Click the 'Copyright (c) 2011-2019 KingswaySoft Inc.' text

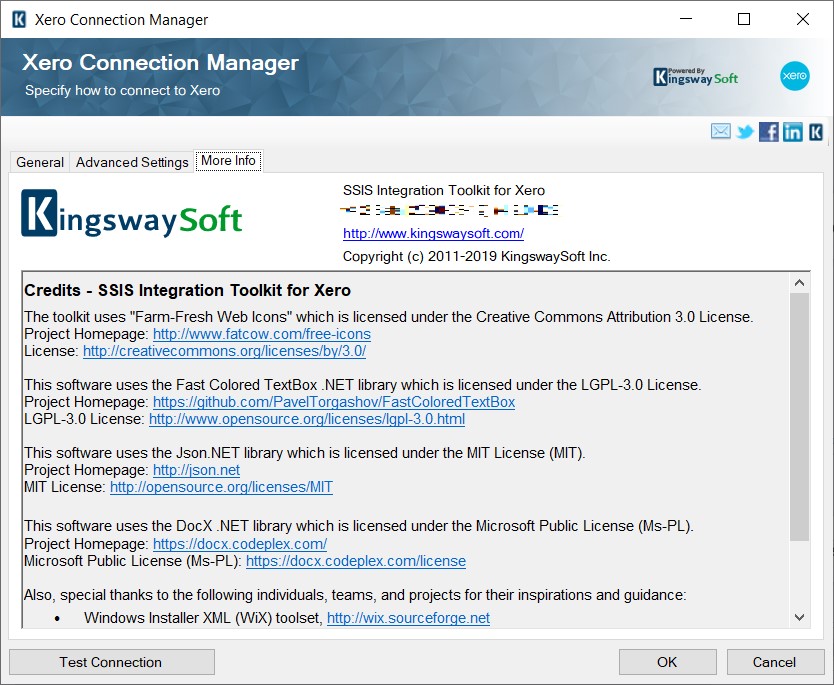pyautogui.click(x=477, y=256)
